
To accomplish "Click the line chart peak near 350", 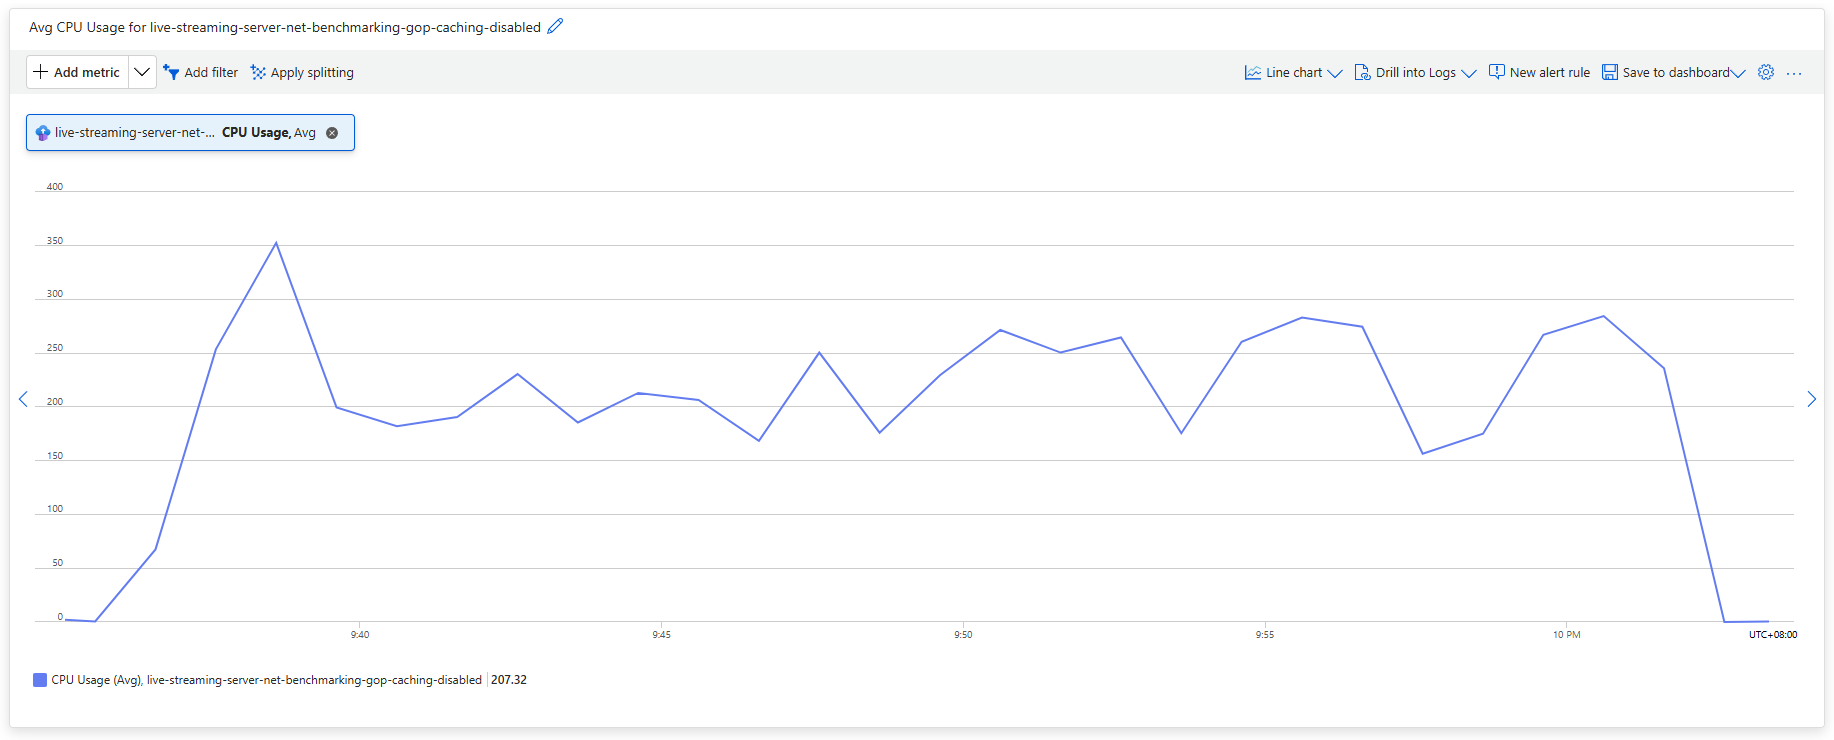I will [276, 243].
